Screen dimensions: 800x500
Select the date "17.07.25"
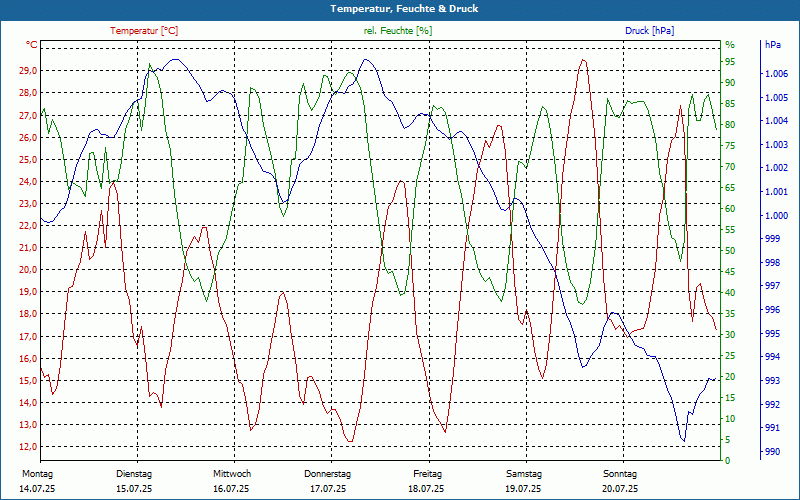coord(328,489)
